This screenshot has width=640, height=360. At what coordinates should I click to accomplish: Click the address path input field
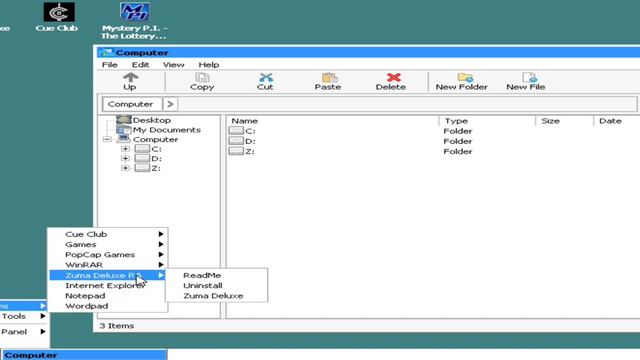(407, 104)
